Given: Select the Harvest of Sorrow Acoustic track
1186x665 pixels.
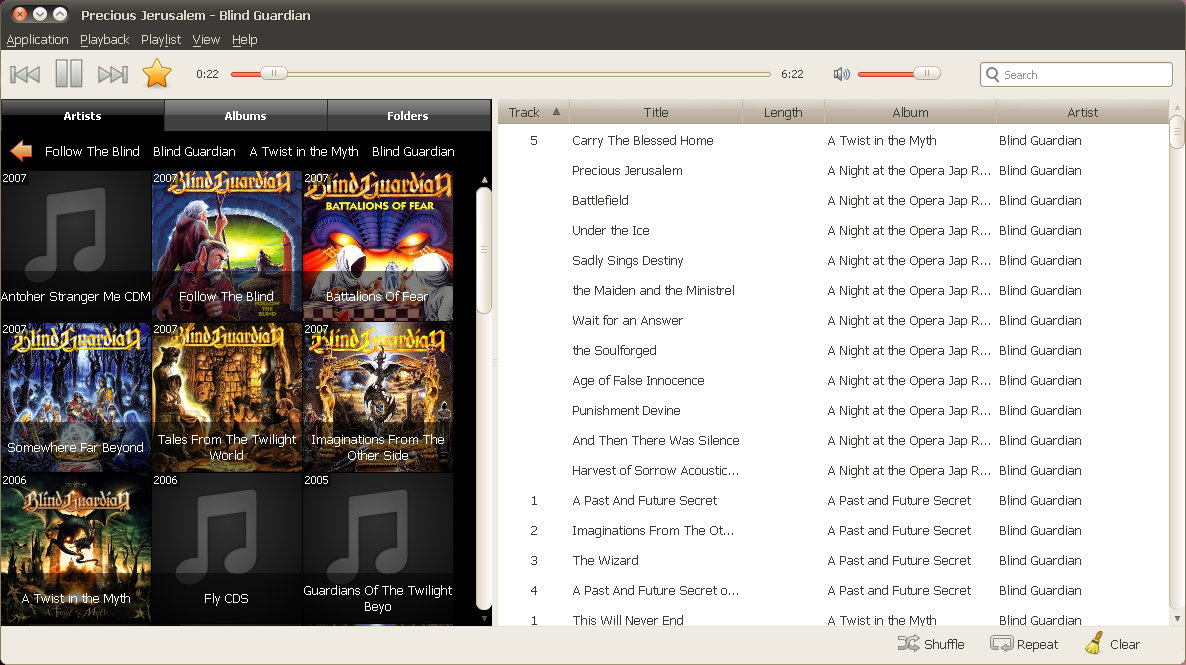Looking at the screenshot, I should coord(834,471).
